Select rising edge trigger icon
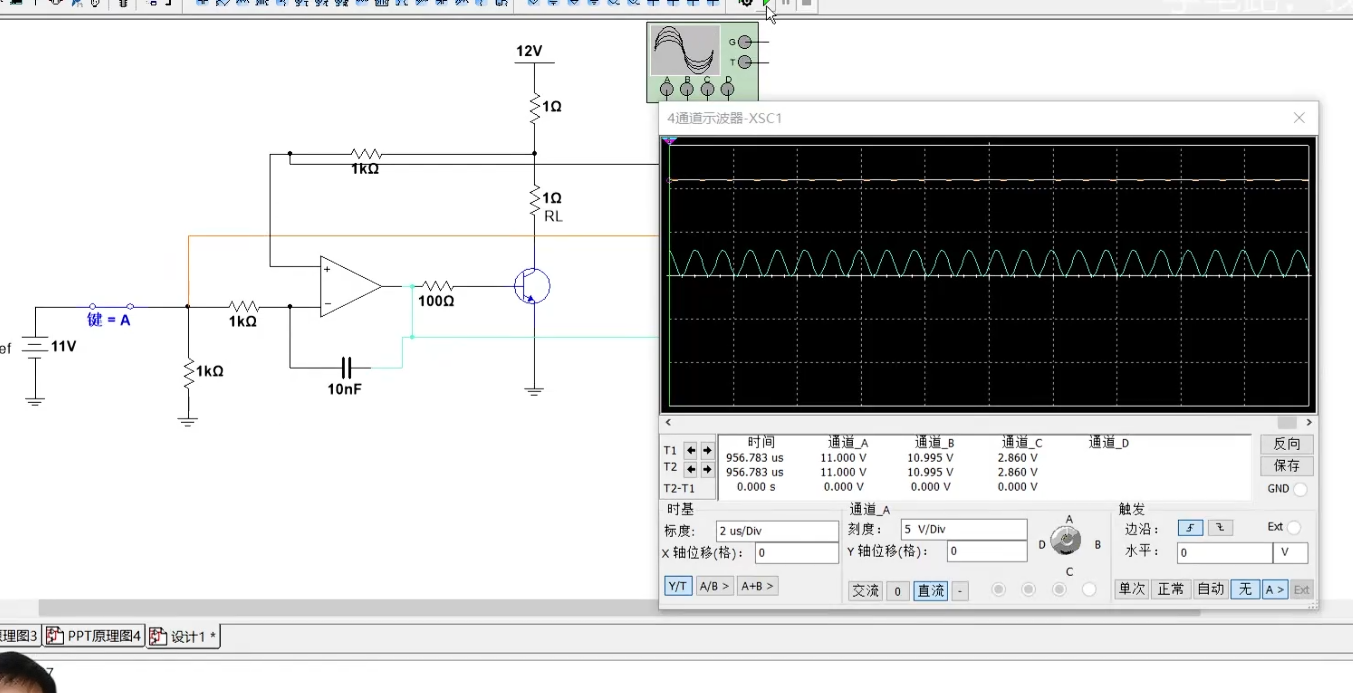The height and width of the screenshot is (693, 1353). click(1190, 528)
